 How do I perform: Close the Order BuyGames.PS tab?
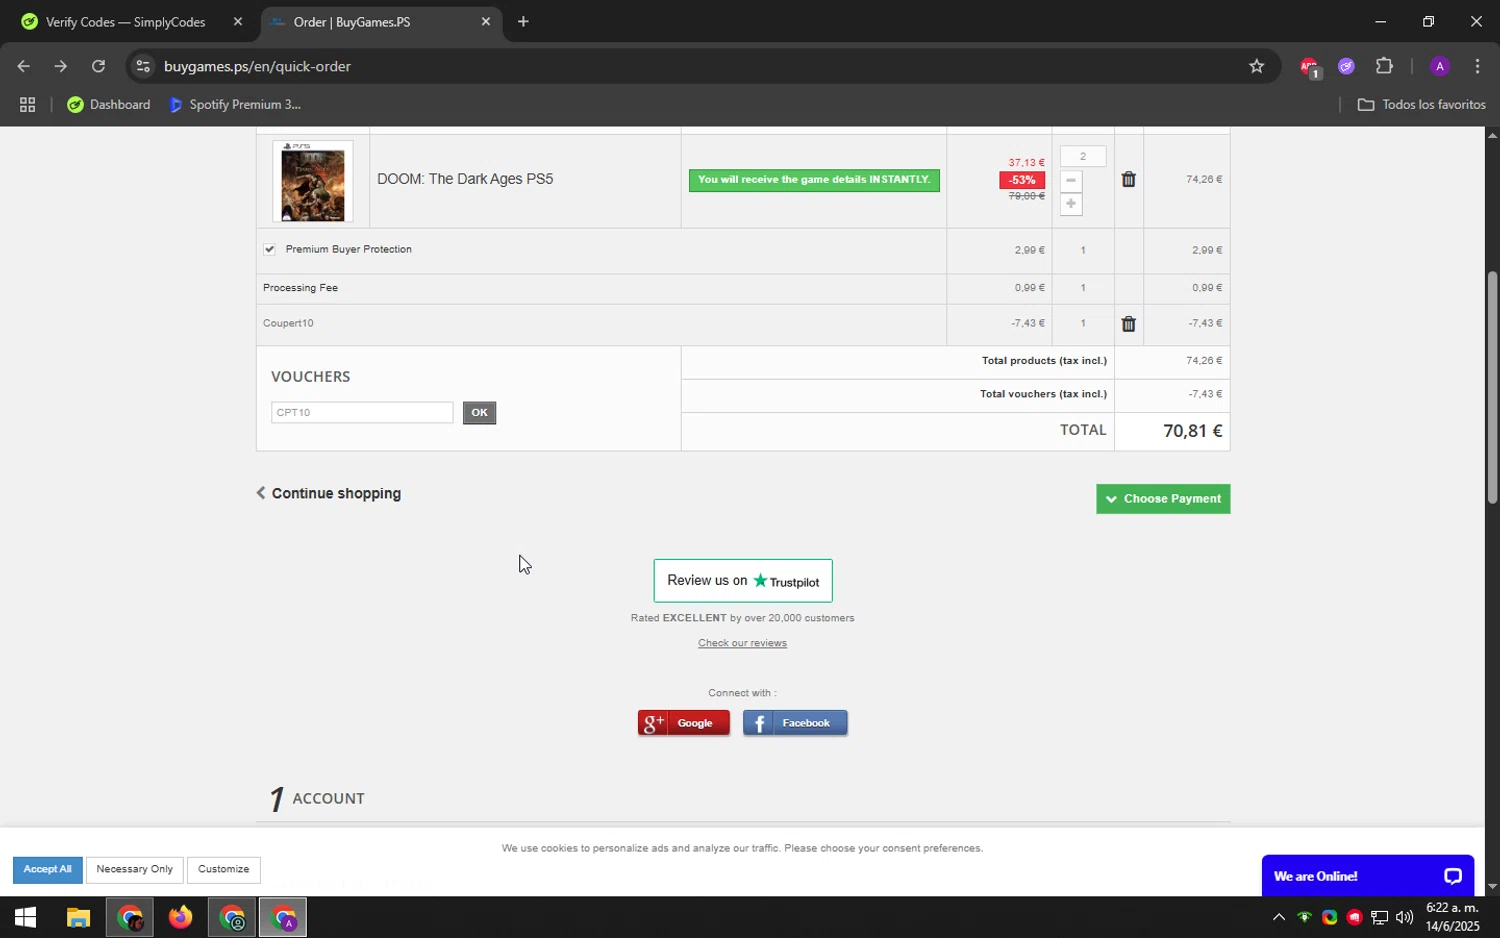(x=486, y=22)
